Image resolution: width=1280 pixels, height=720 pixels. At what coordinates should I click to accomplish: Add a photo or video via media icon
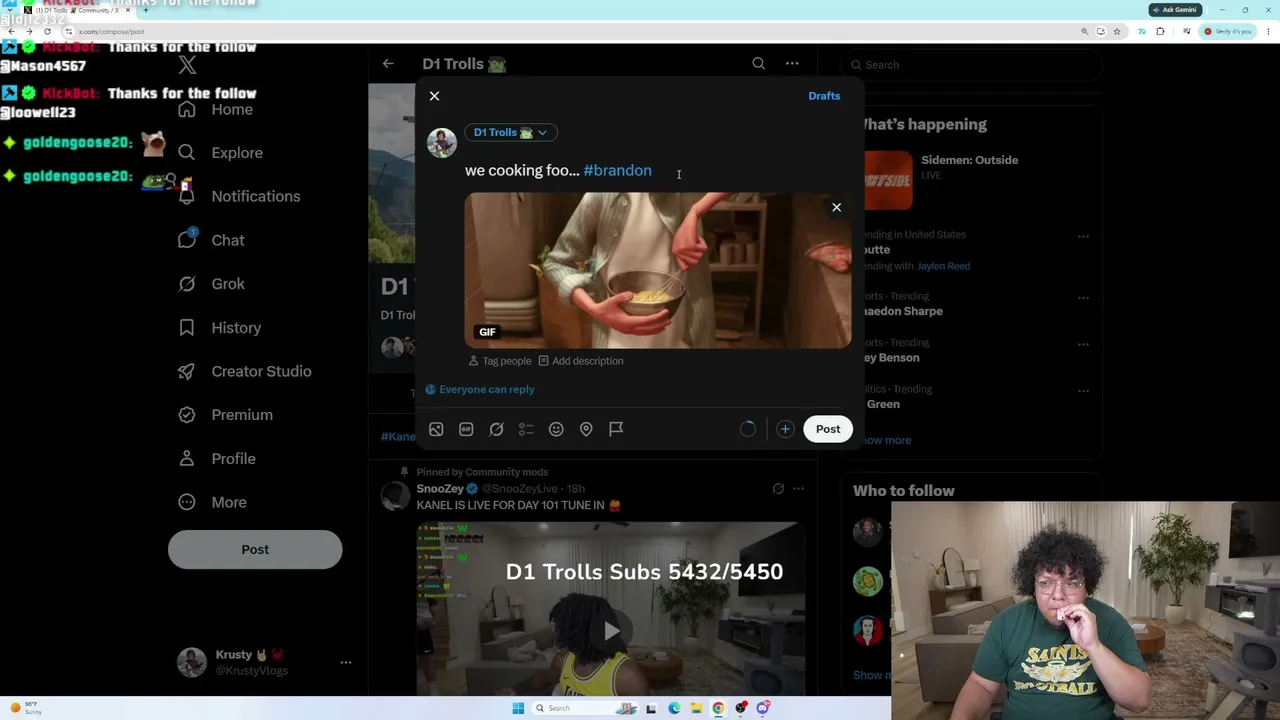click(436, 429)
